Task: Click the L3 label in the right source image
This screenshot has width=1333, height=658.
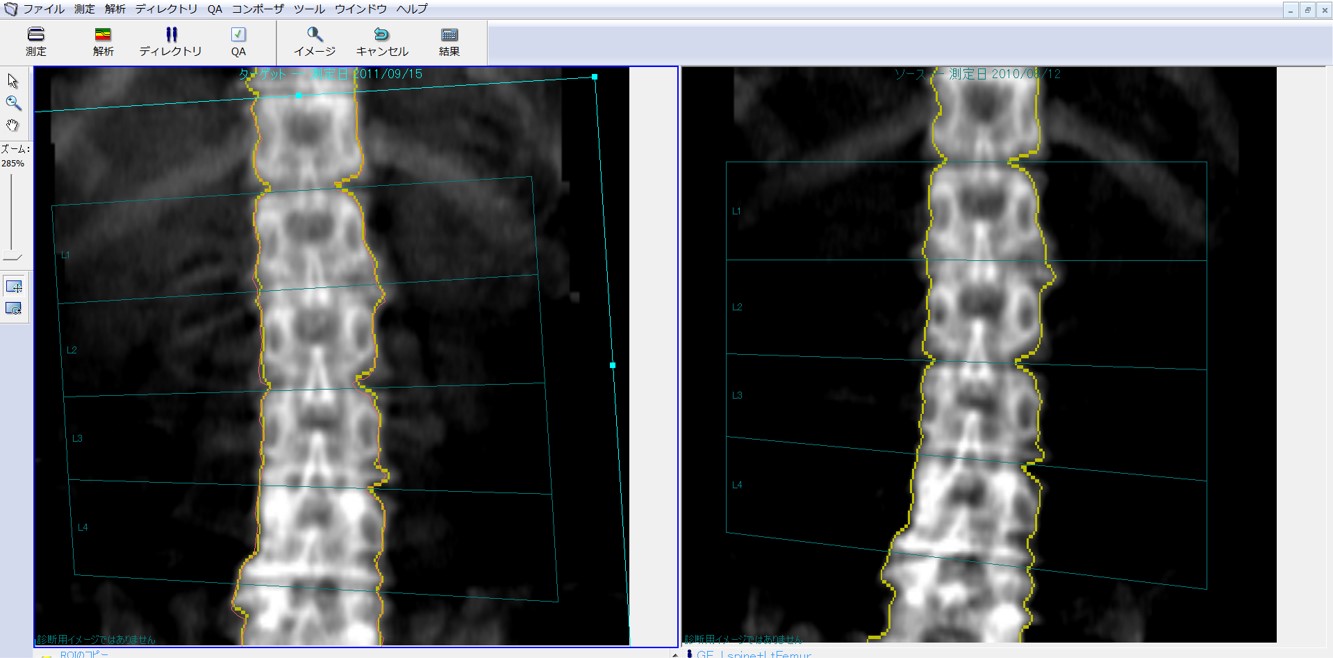Action: pos(737,396)
